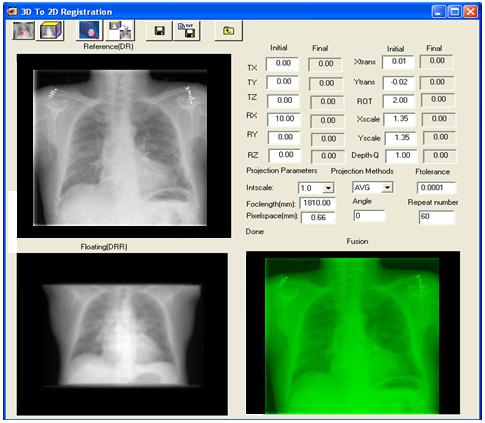Click the load chest X-ray image icon
The height and width of the screenshot is (423, 485).
point(23,30)
